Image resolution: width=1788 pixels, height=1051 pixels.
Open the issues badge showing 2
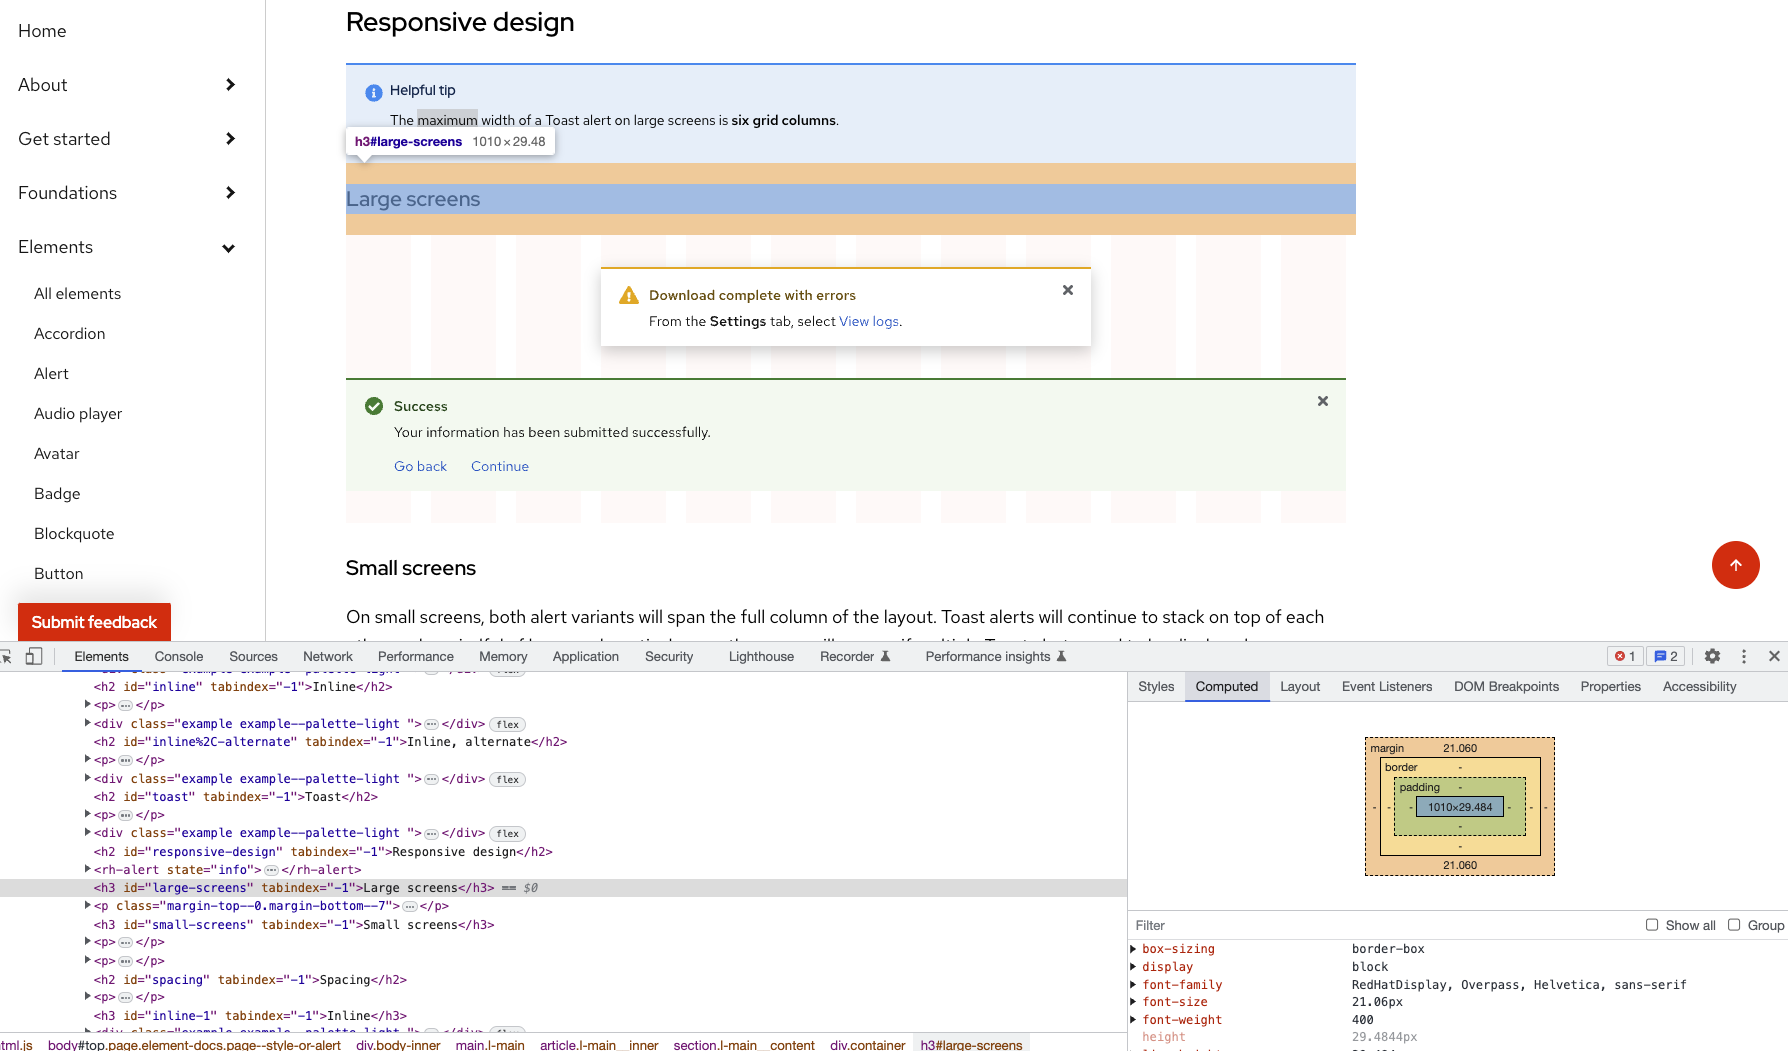click(1665, 656)
